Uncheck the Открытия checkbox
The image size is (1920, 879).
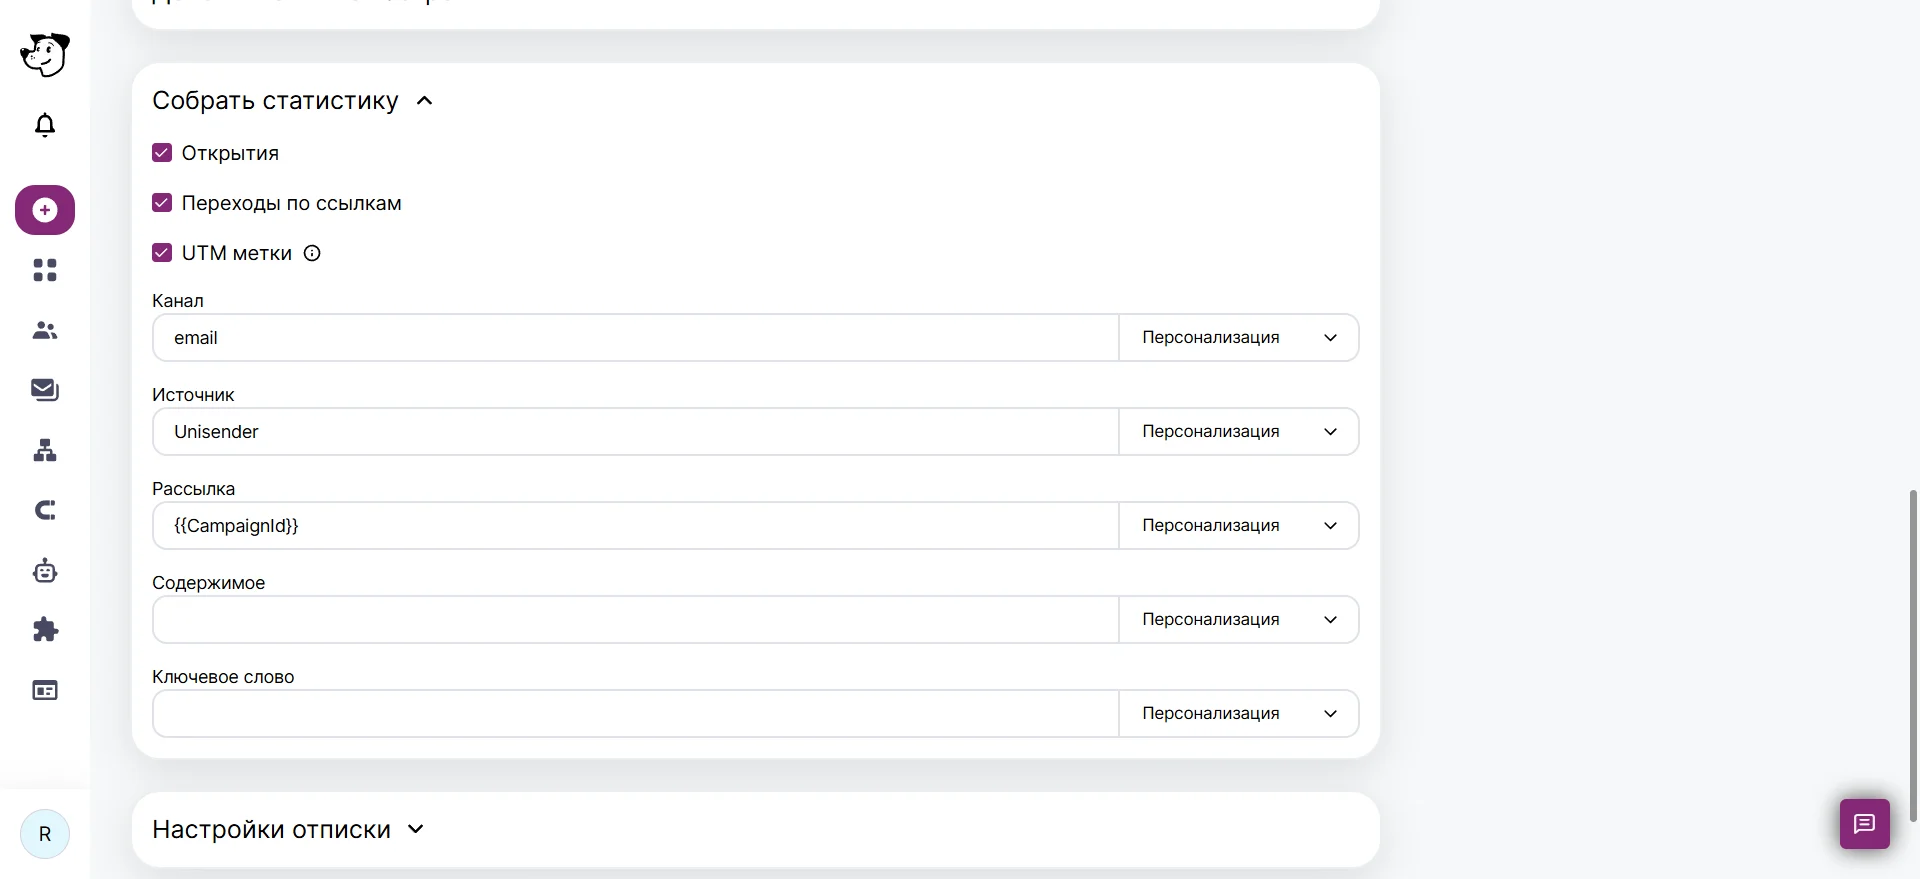pos(162,153)
